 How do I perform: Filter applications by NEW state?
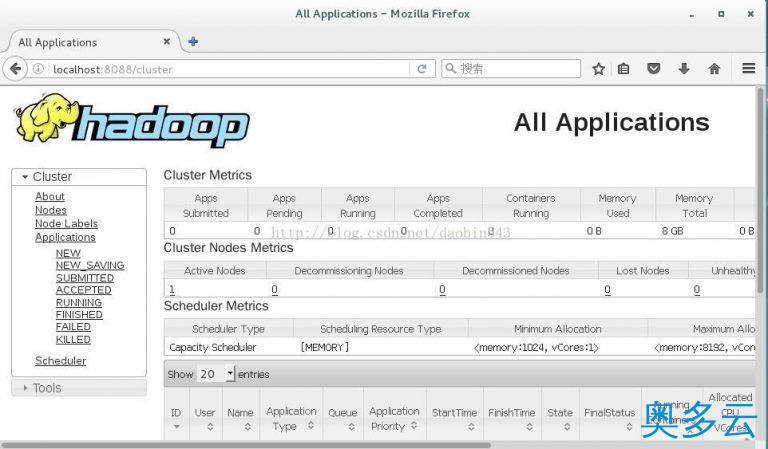[68, 254]
